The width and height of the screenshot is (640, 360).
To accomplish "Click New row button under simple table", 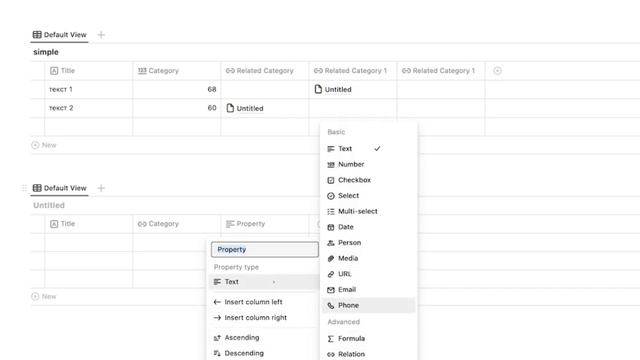I will click(44, 145).
